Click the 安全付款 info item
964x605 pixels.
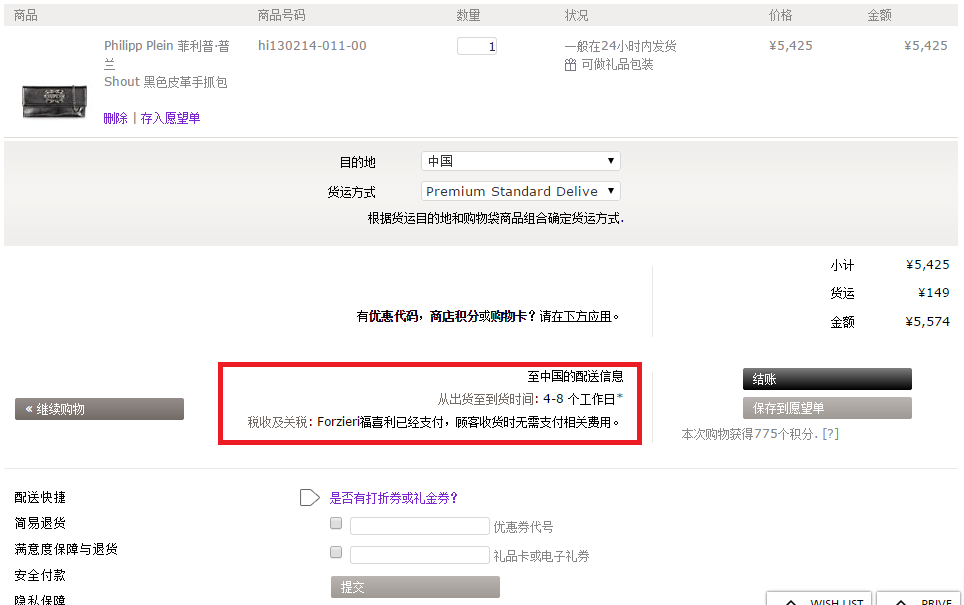[x=40, y=575]
